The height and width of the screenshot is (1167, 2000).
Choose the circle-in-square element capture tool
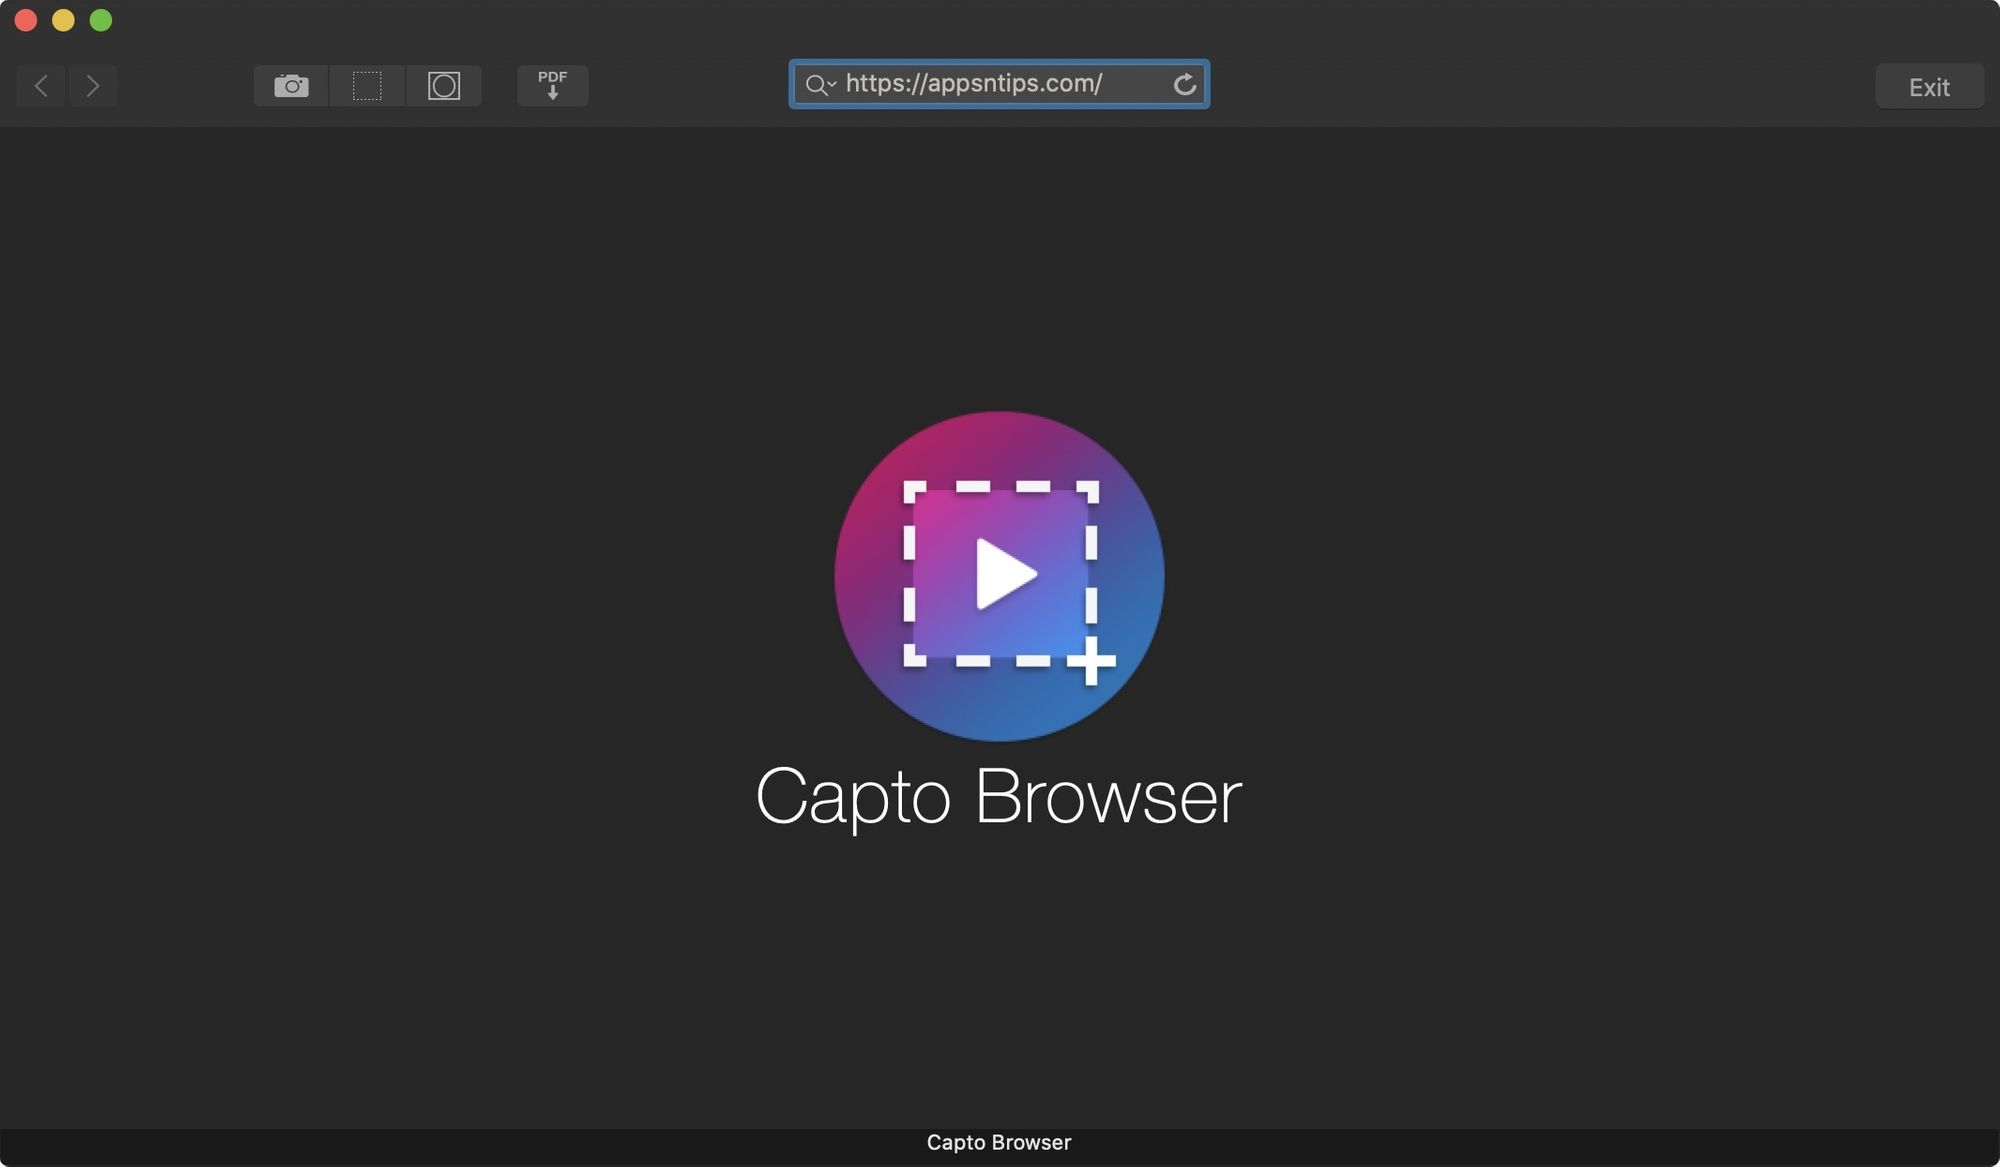[x=444, y=86]
